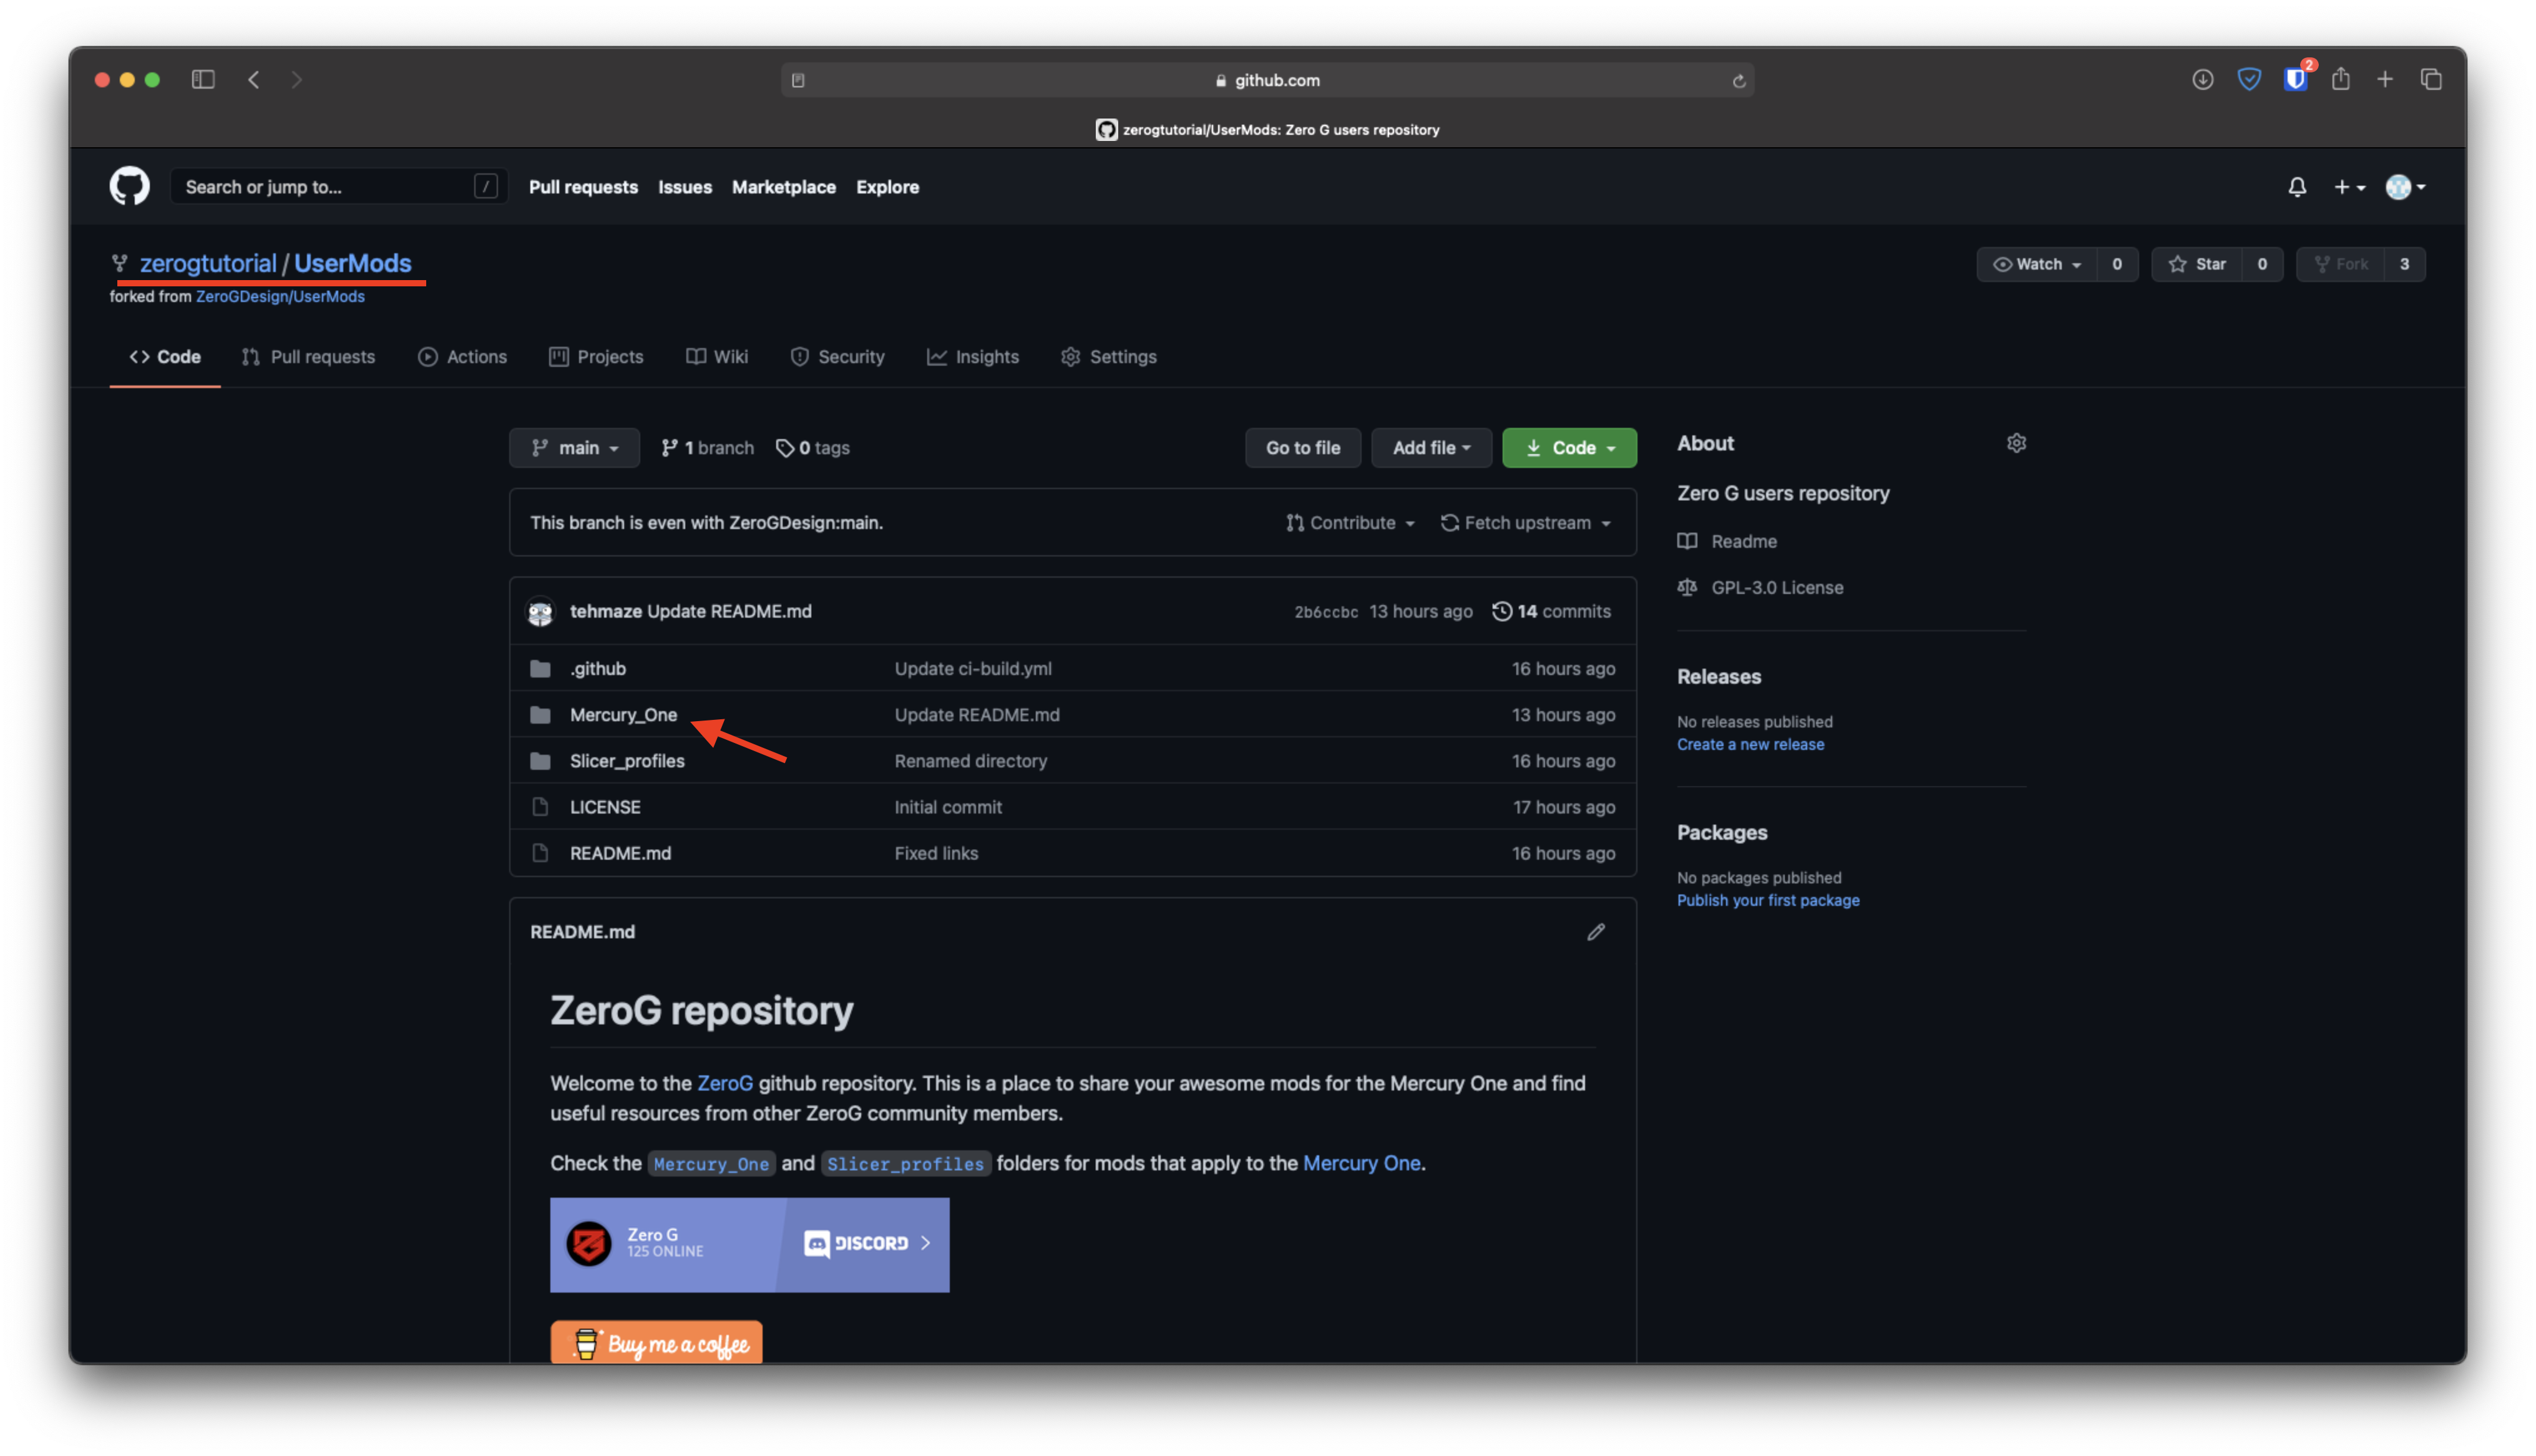Viewport: 2536px width, 1456px height.
Task: Click the Safari github.com address bar
Action: click(x=1267, y=80)
